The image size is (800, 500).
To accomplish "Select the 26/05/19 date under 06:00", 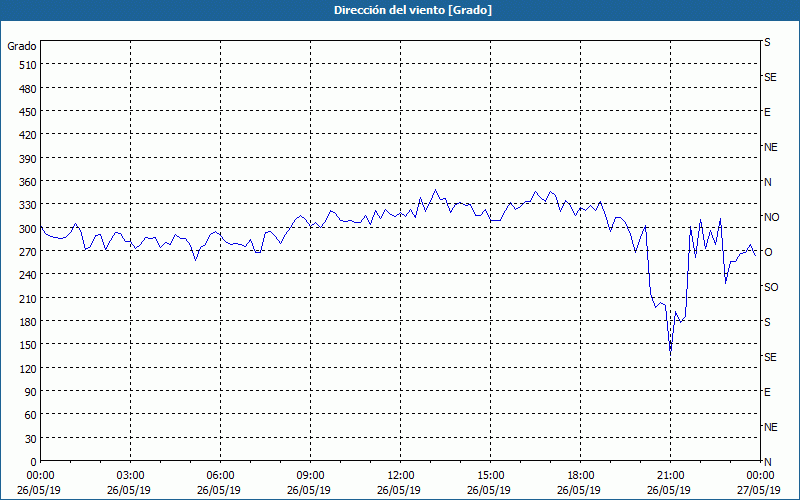I will [219, 490].
